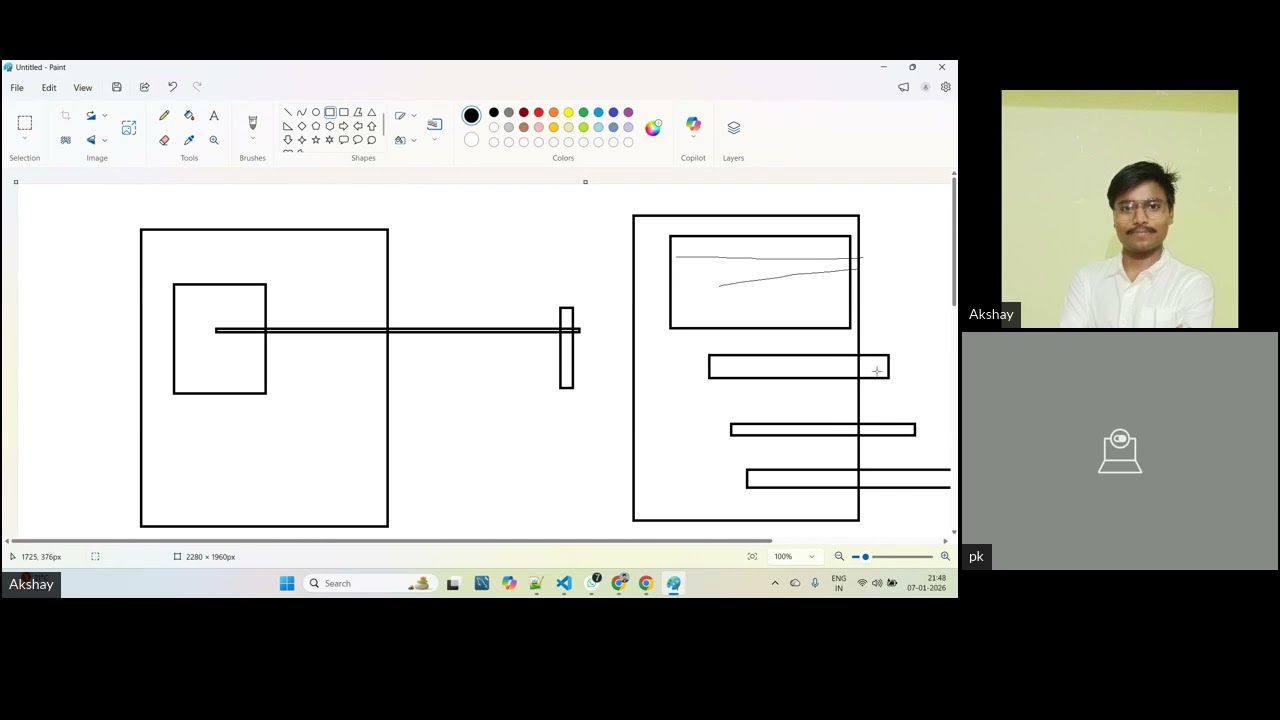Select the Rounded rectangle shape
Image resolution: width=1280 pixels, height=720 pixels.
[344, 113]
